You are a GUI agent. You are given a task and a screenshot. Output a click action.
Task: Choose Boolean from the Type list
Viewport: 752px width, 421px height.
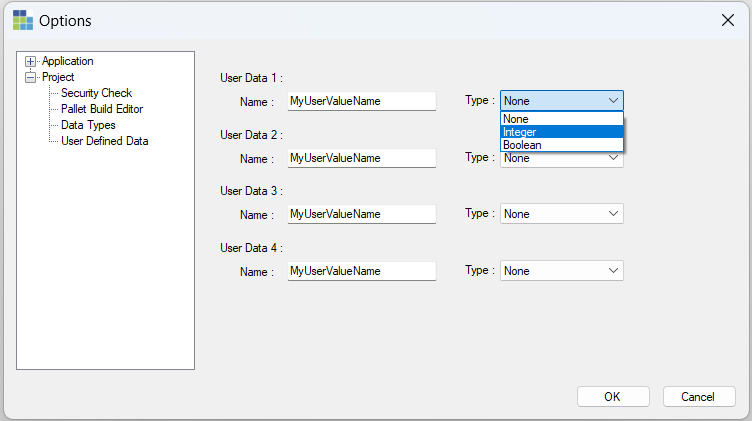click(561, 145)
